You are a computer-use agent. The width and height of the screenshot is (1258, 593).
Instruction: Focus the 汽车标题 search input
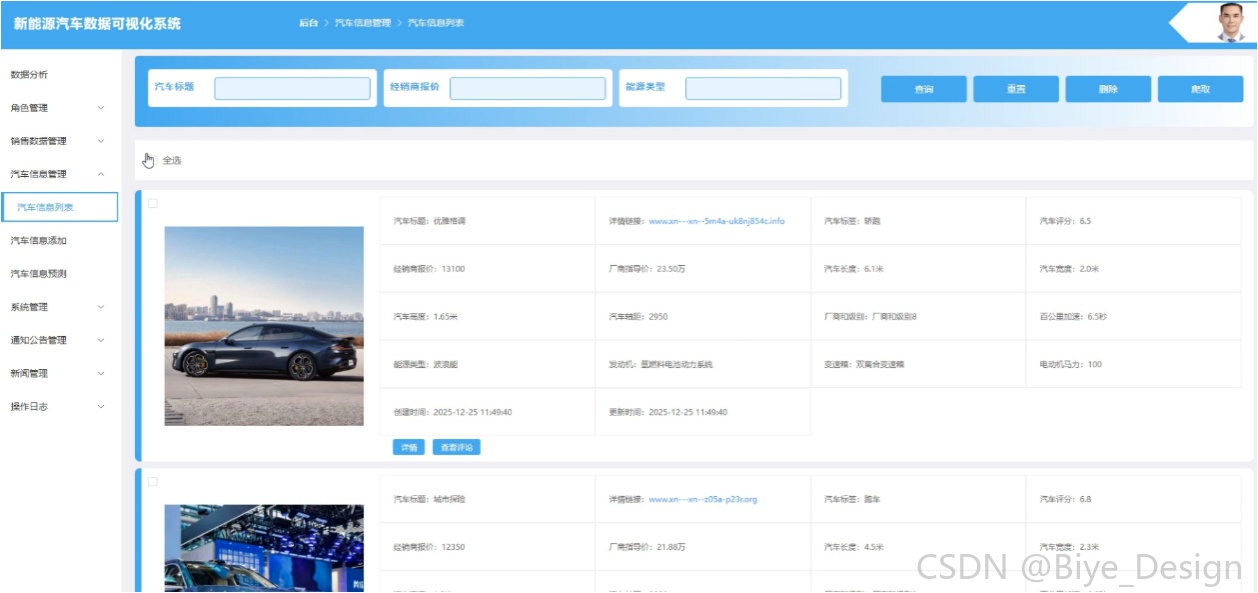pos(292,88)
